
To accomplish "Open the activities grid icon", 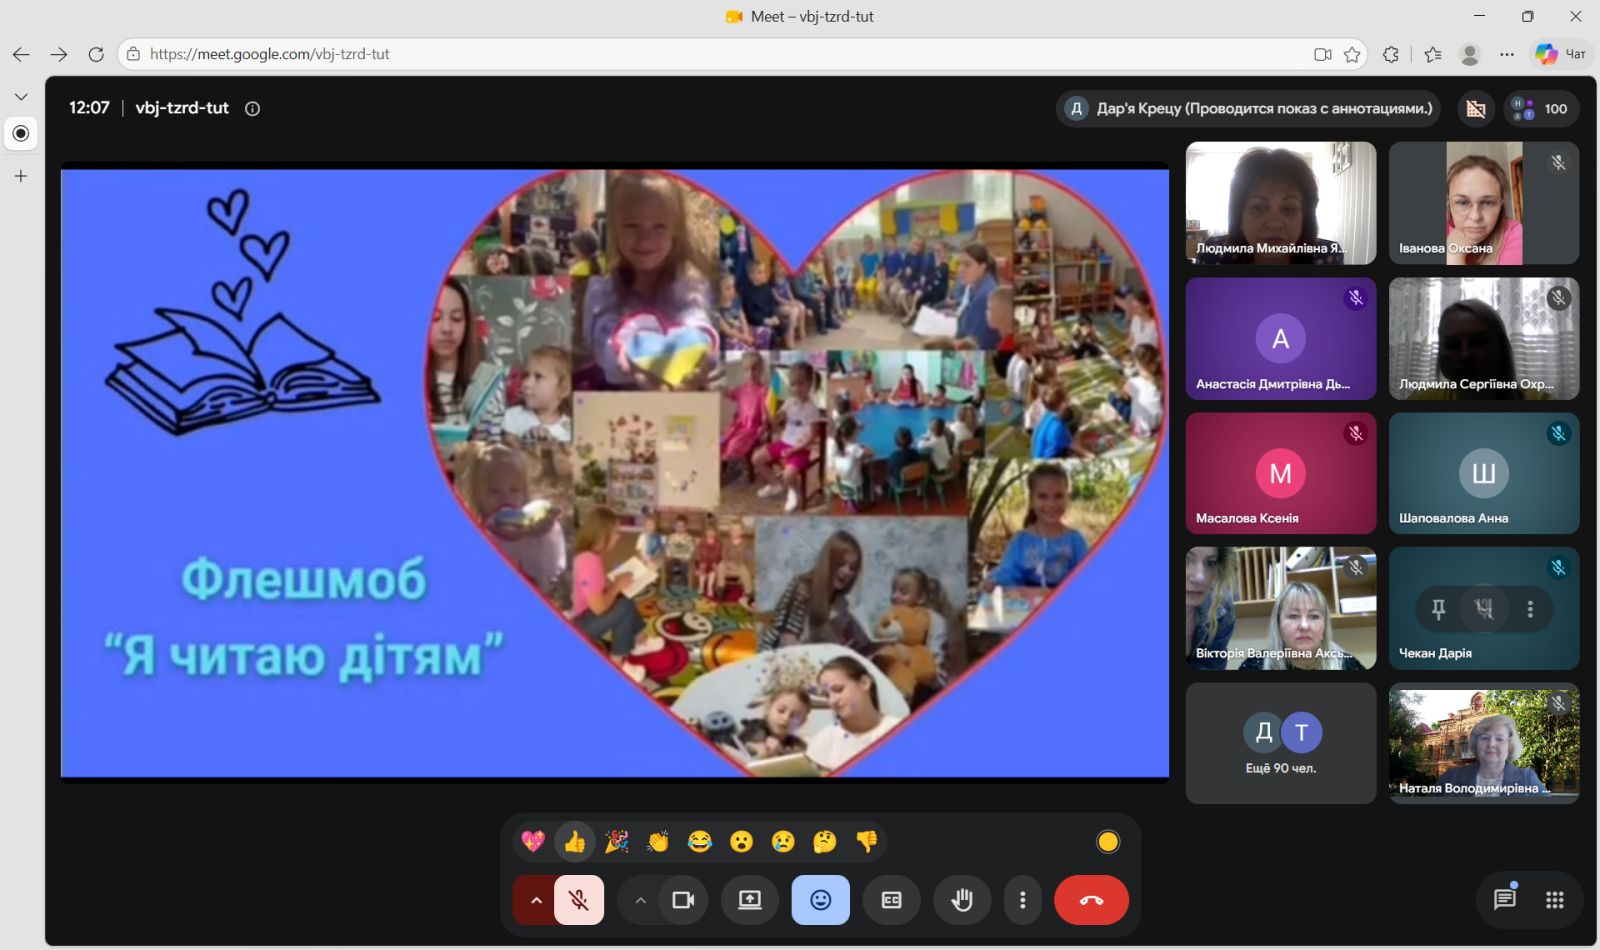I will pyautogui.click(x=1554, y=900).
